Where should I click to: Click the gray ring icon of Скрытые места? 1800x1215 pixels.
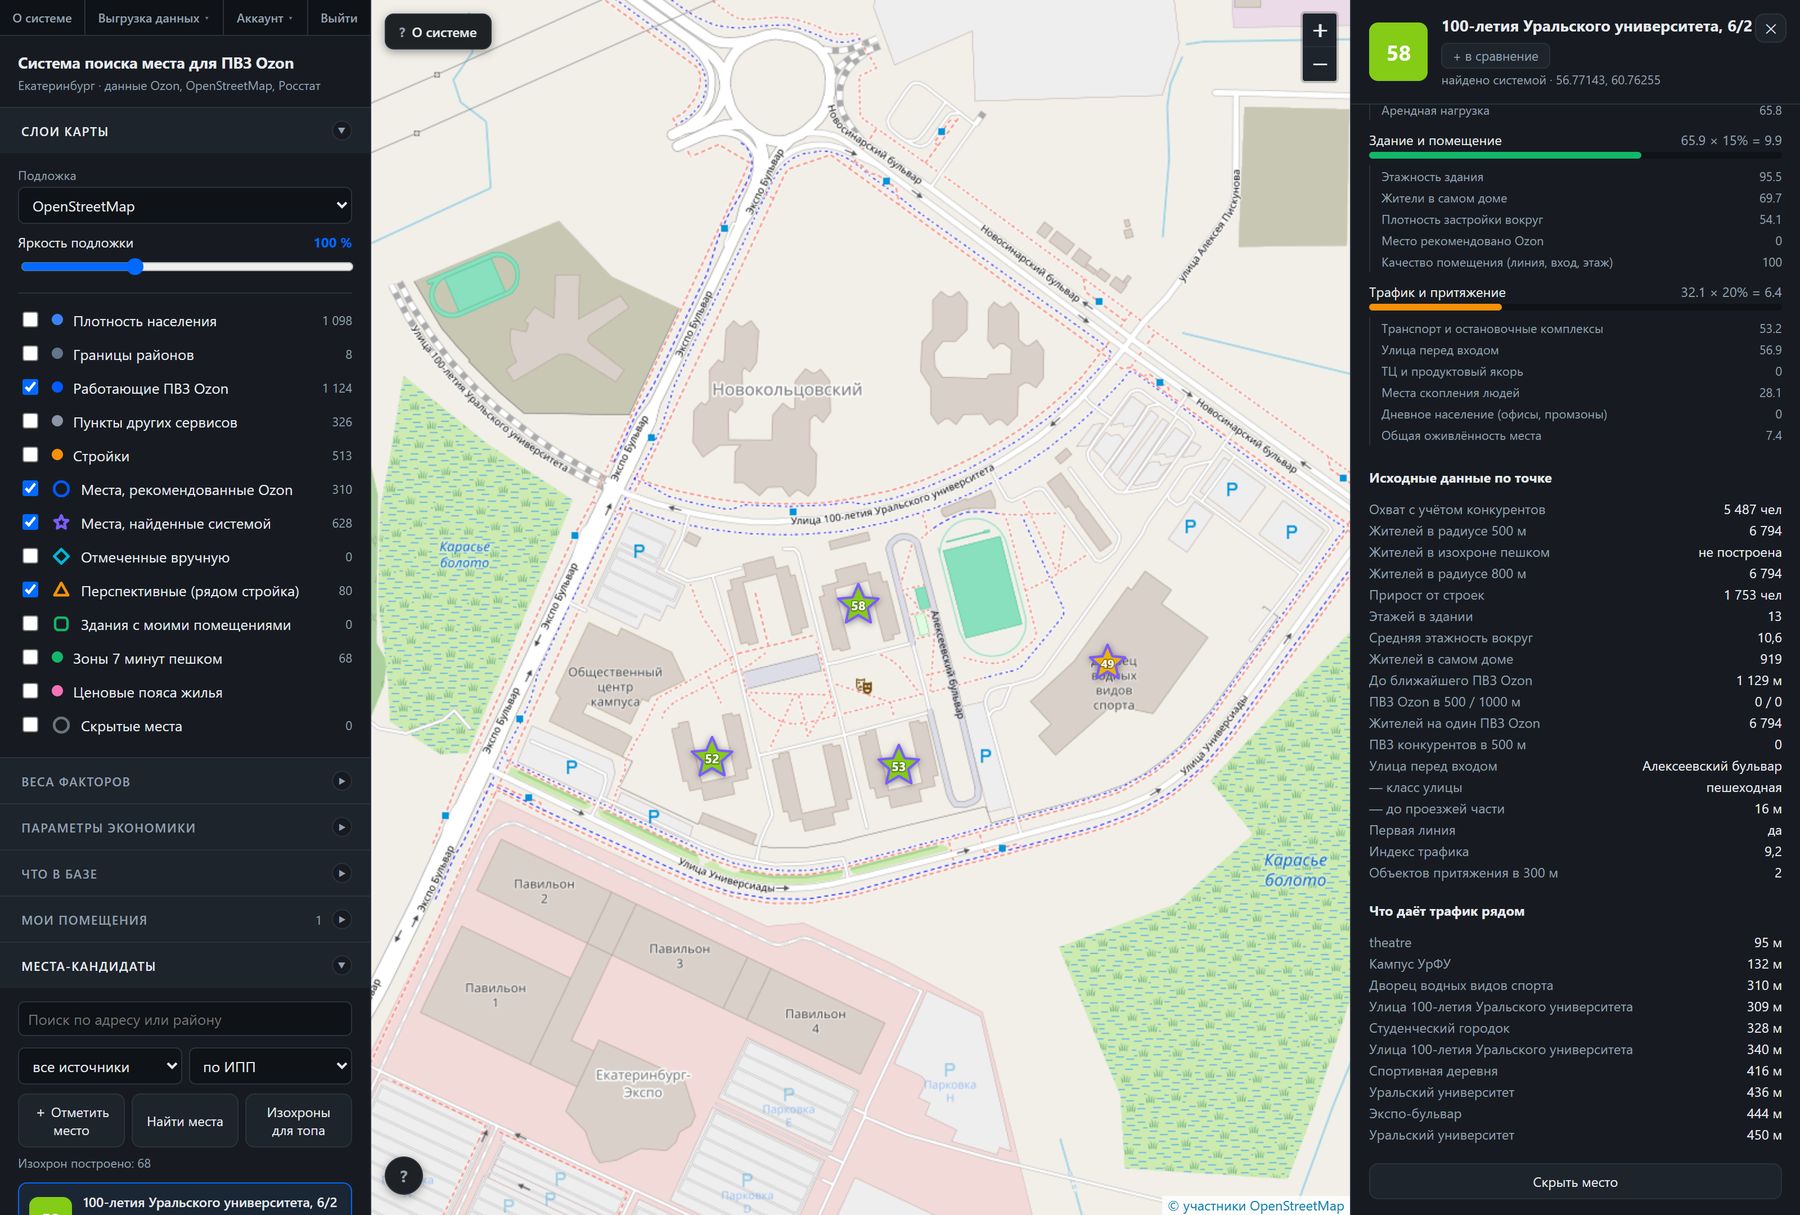tap(61, 726)
